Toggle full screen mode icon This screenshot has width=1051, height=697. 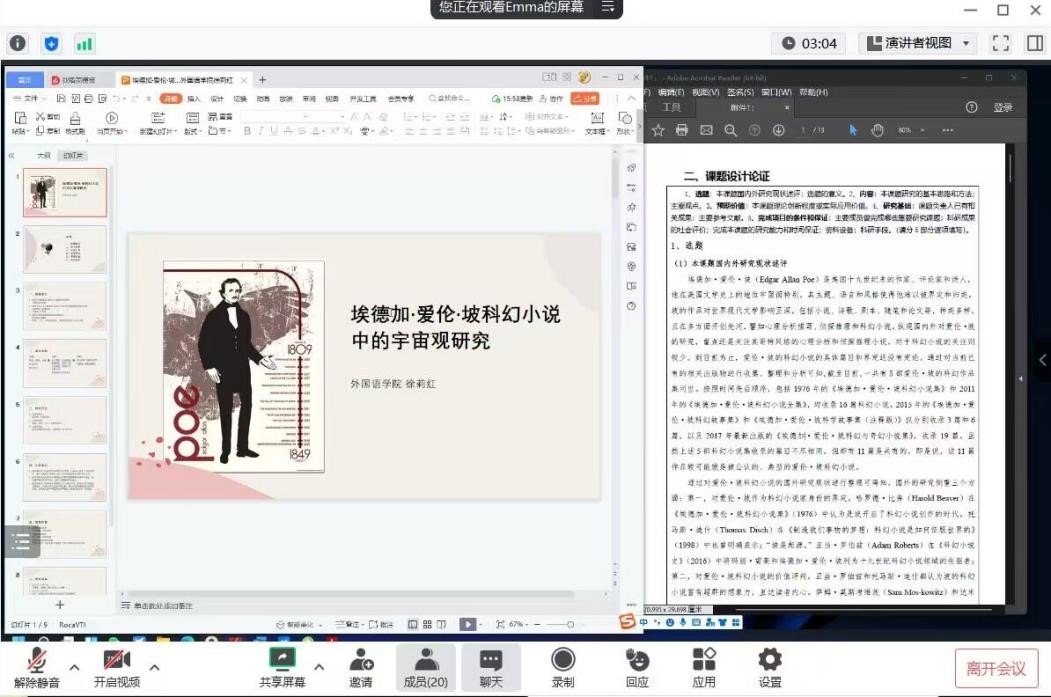click(x=1000, y=43)
